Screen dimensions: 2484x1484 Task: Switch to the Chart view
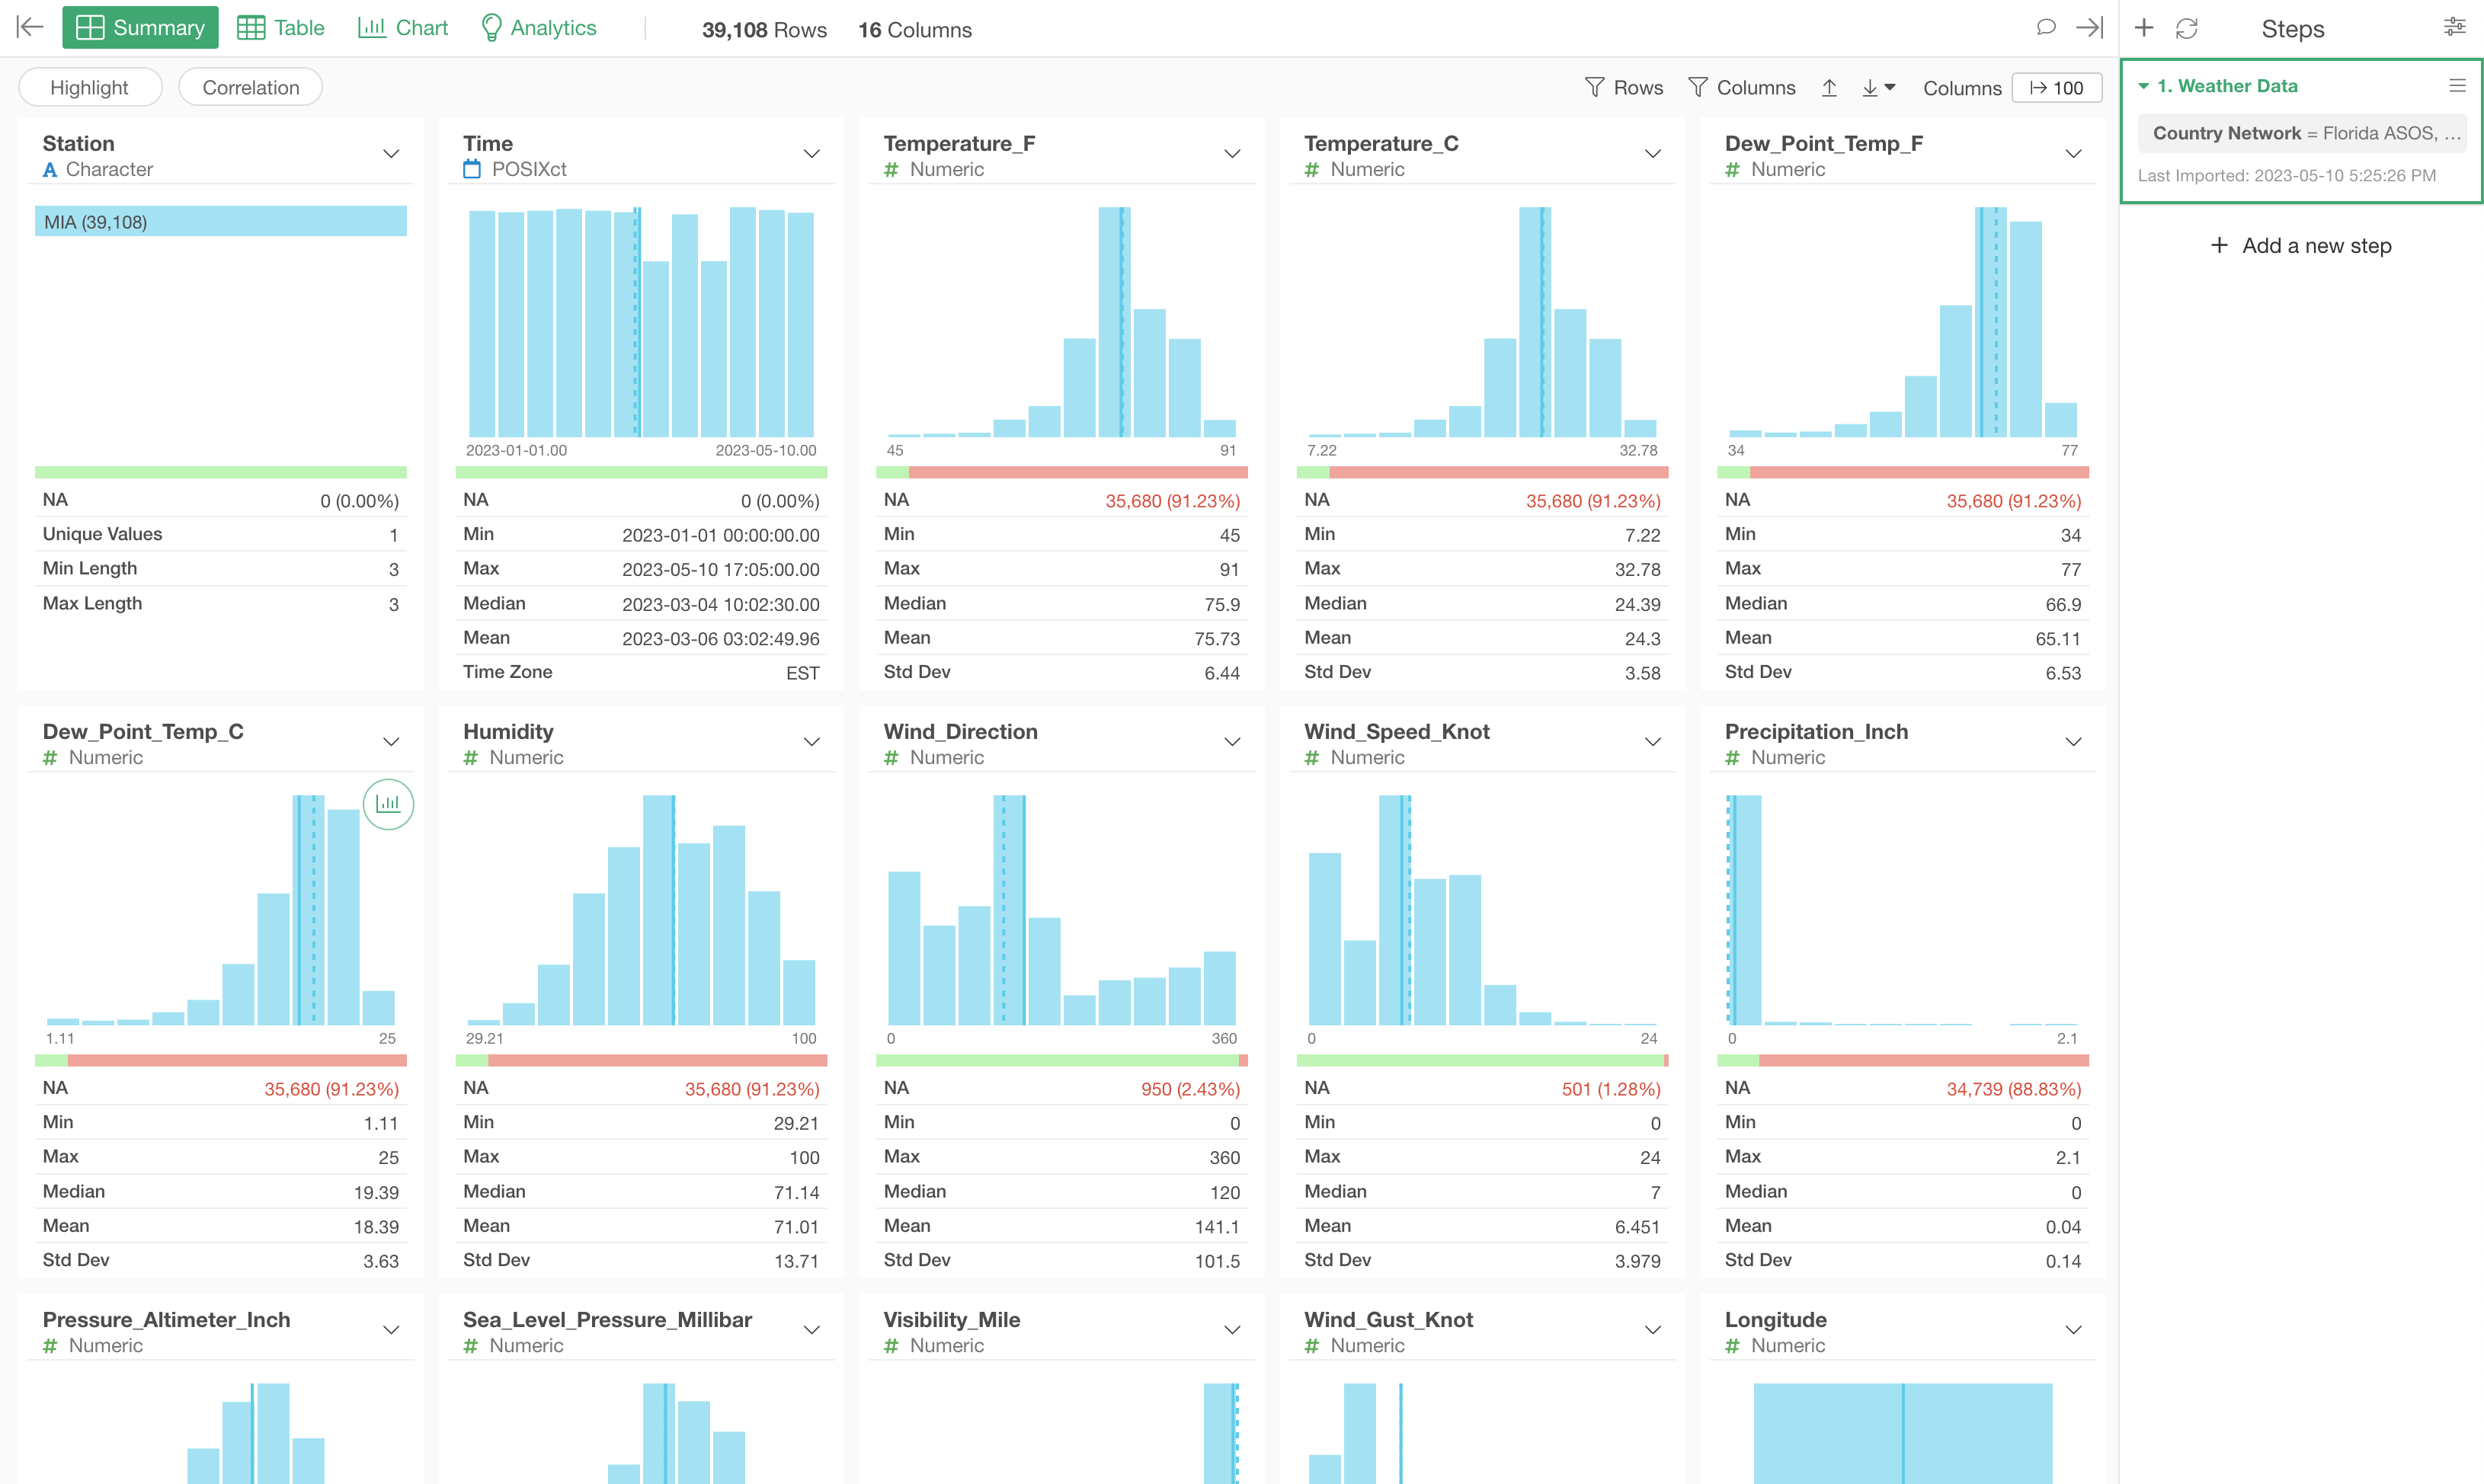[x=403, y=28]
